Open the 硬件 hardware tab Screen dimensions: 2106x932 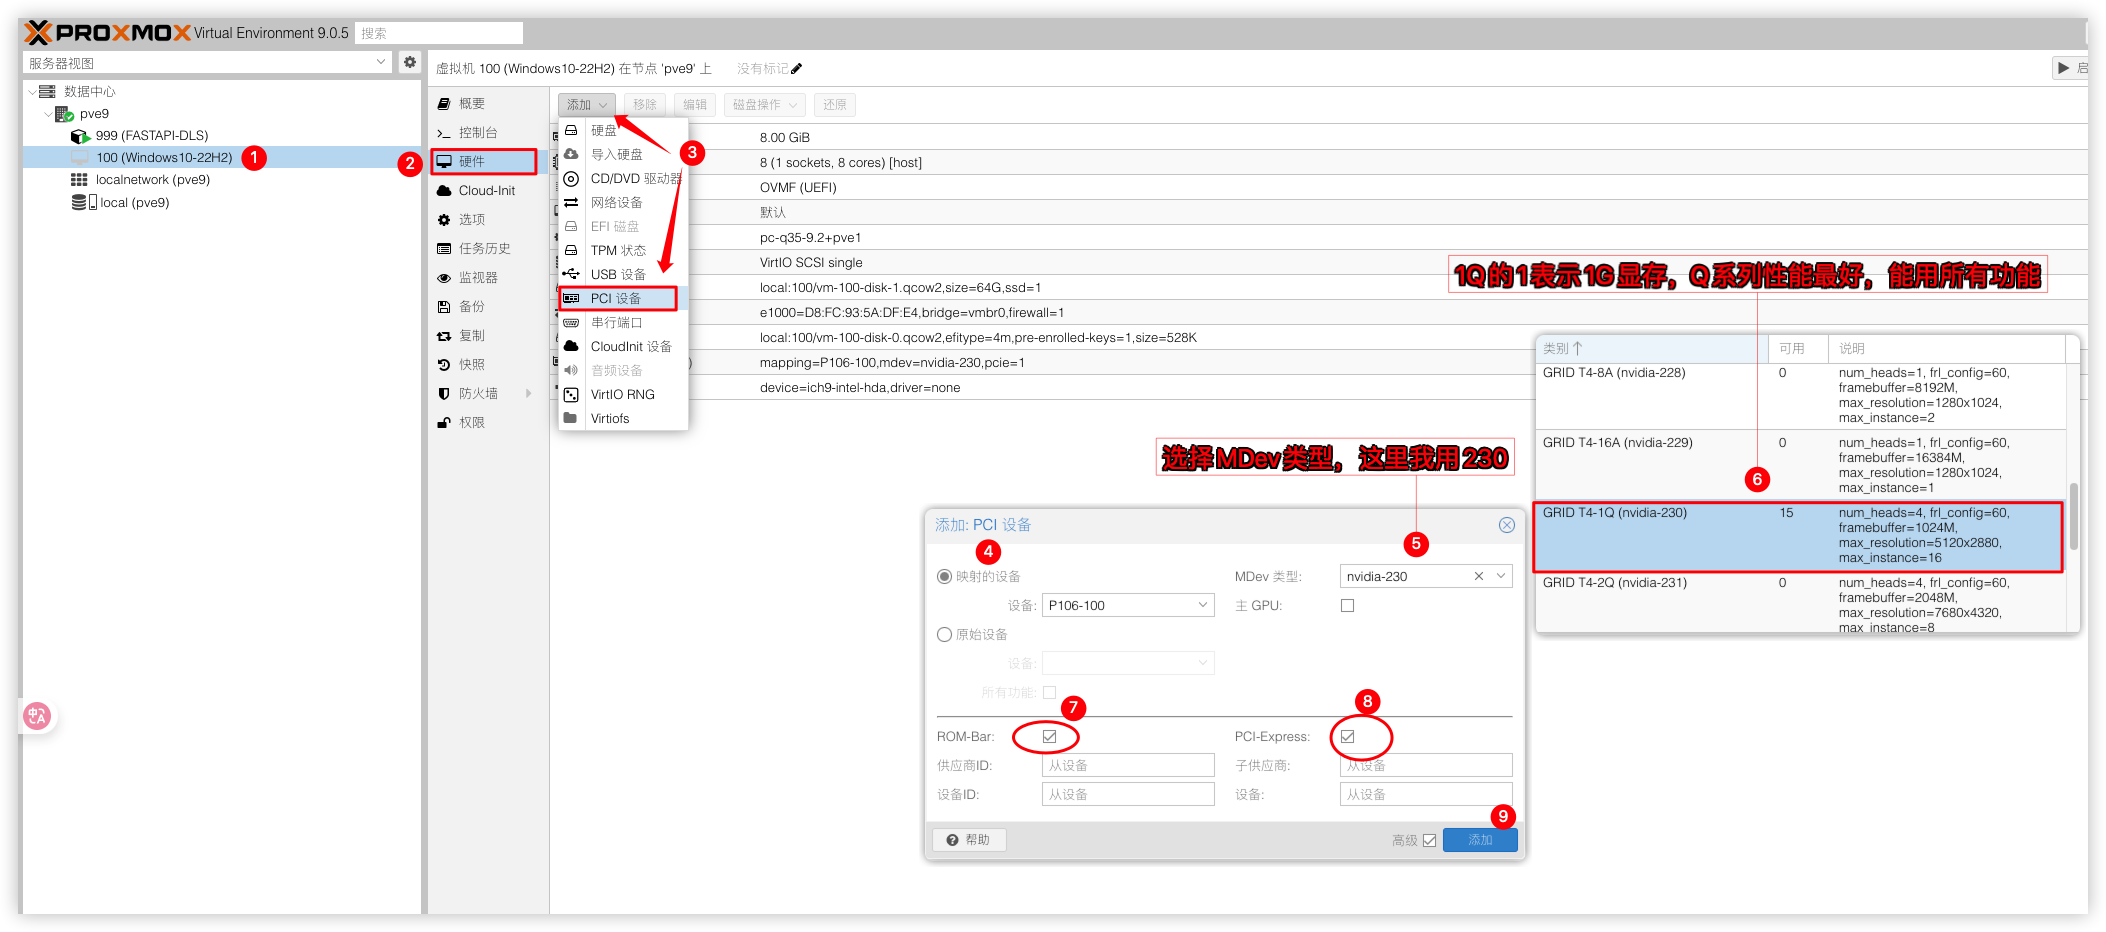(484, 161)
